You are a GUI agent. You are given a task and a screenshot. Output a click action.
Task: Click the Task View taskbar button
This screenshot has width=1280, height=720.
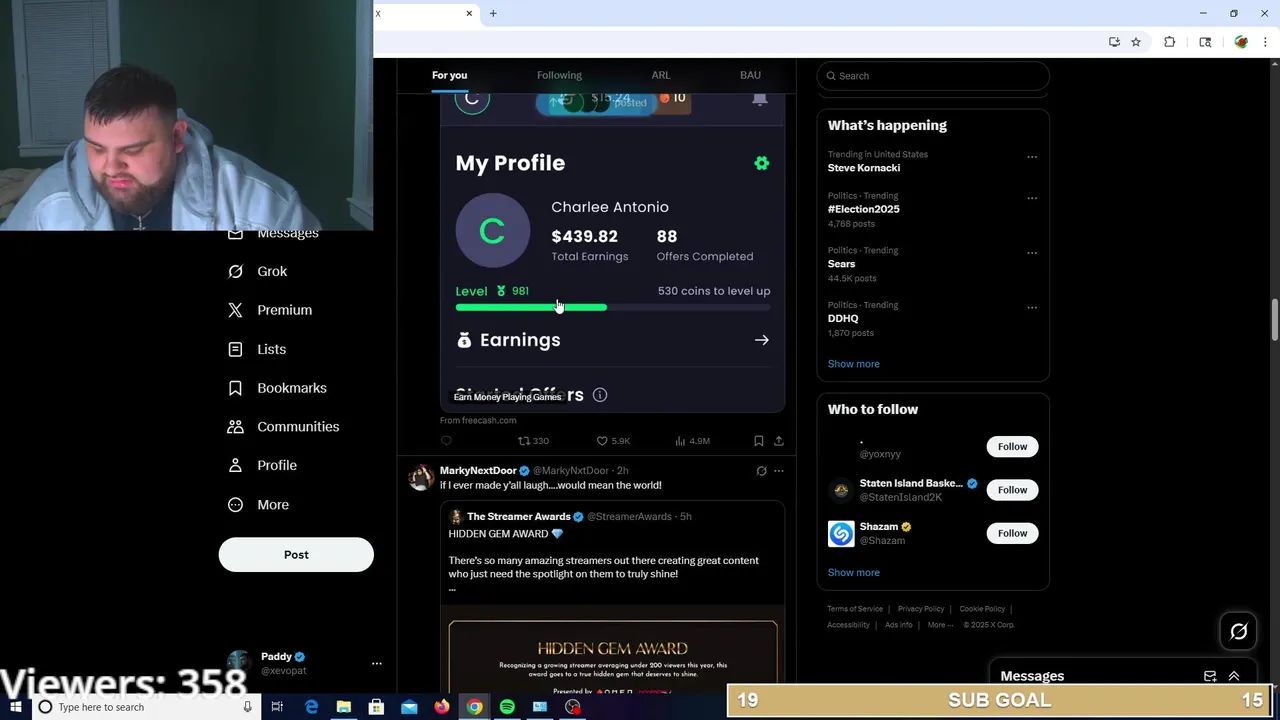click(x=277, y=707)
